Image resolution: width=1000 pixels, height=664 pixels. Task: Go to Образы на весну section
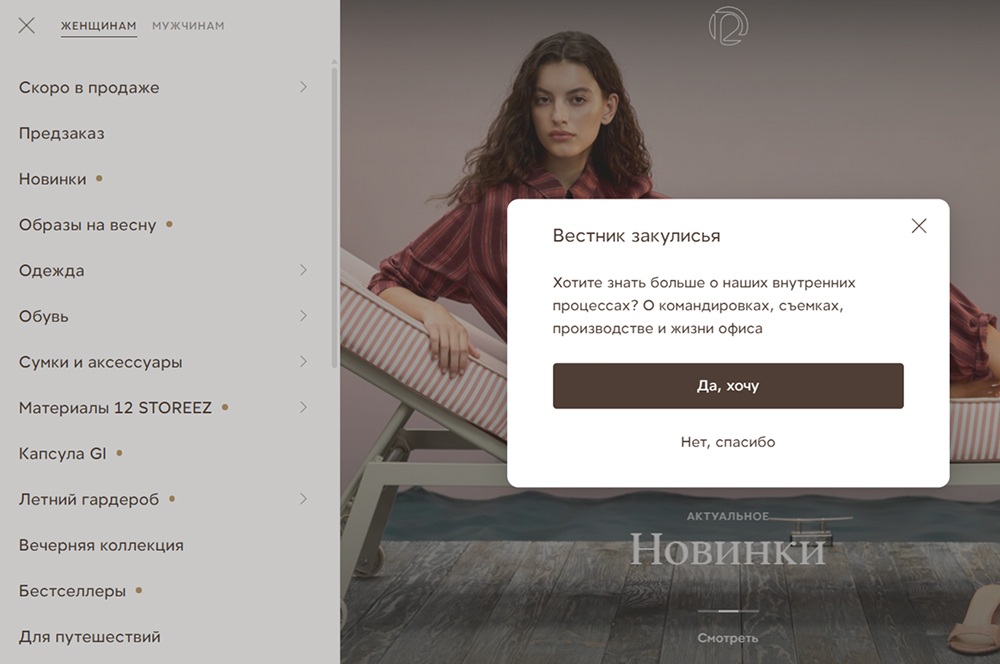click(x=87, y=225)
